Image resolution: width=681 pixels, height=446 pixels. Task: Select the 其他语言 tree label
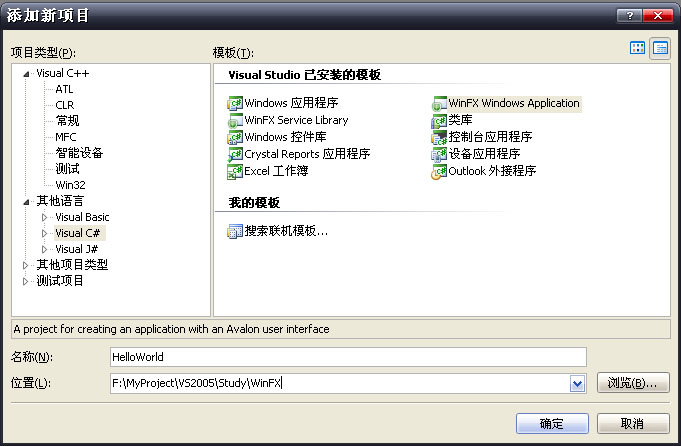tap(60, 201)
